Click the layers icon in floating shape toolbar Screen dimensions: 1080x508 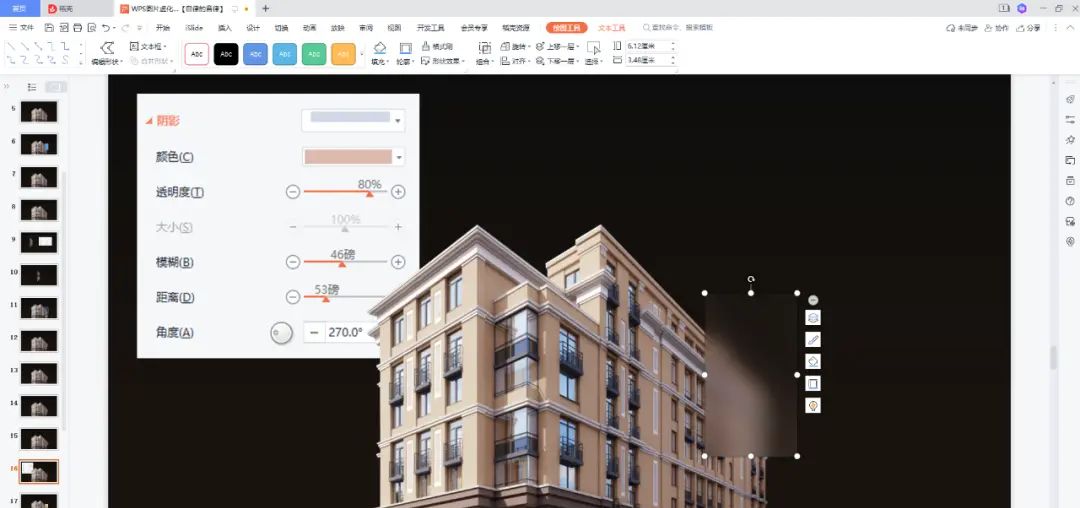click(813, 317)
